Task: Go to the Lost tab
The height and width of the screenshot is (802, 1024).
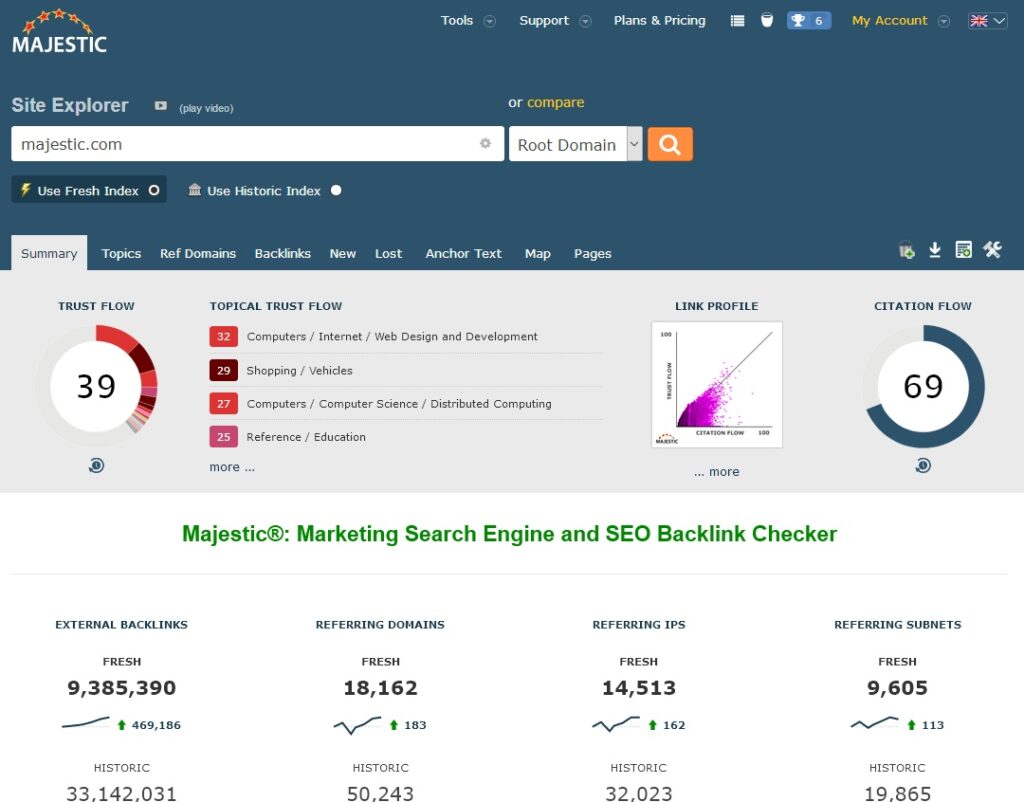Action: coord(389,253)
